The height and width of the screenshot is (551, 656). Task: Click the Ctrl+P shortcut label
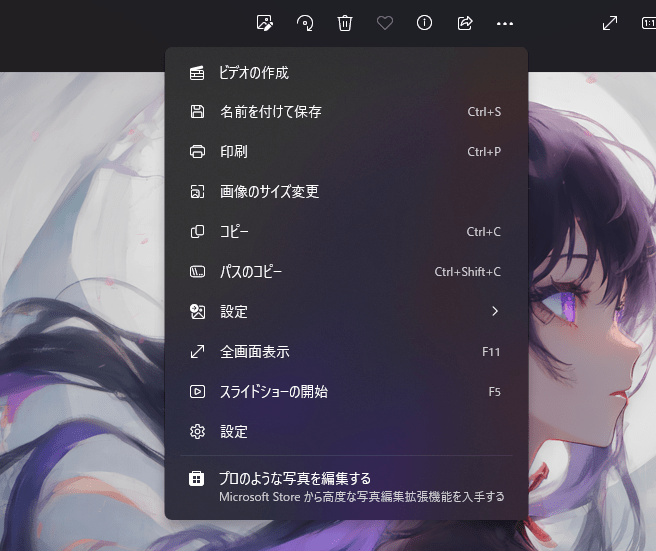484,151
